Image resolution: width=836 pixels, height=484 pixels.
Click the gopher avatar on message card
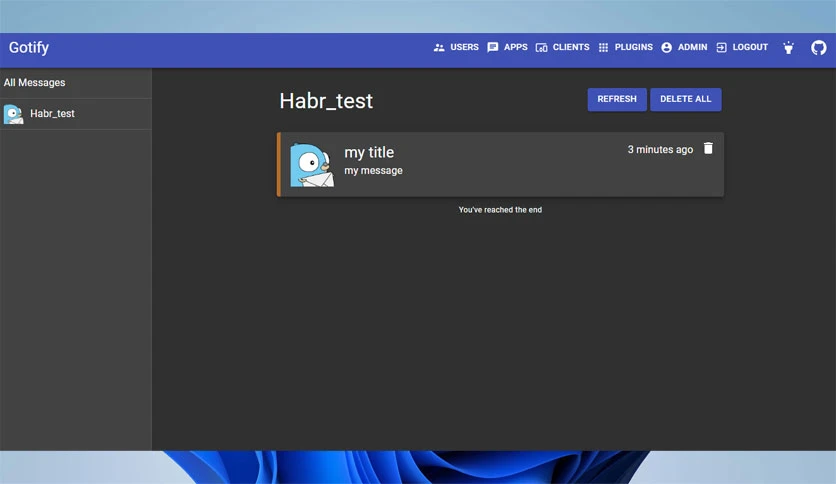312,165
